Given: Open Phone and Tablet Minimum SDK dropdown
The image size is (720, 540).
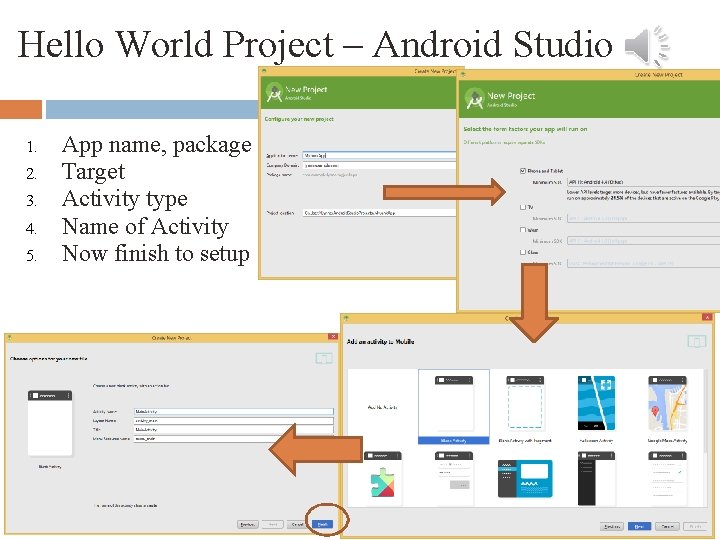Looking at the screenshot, I should point(643,182).
